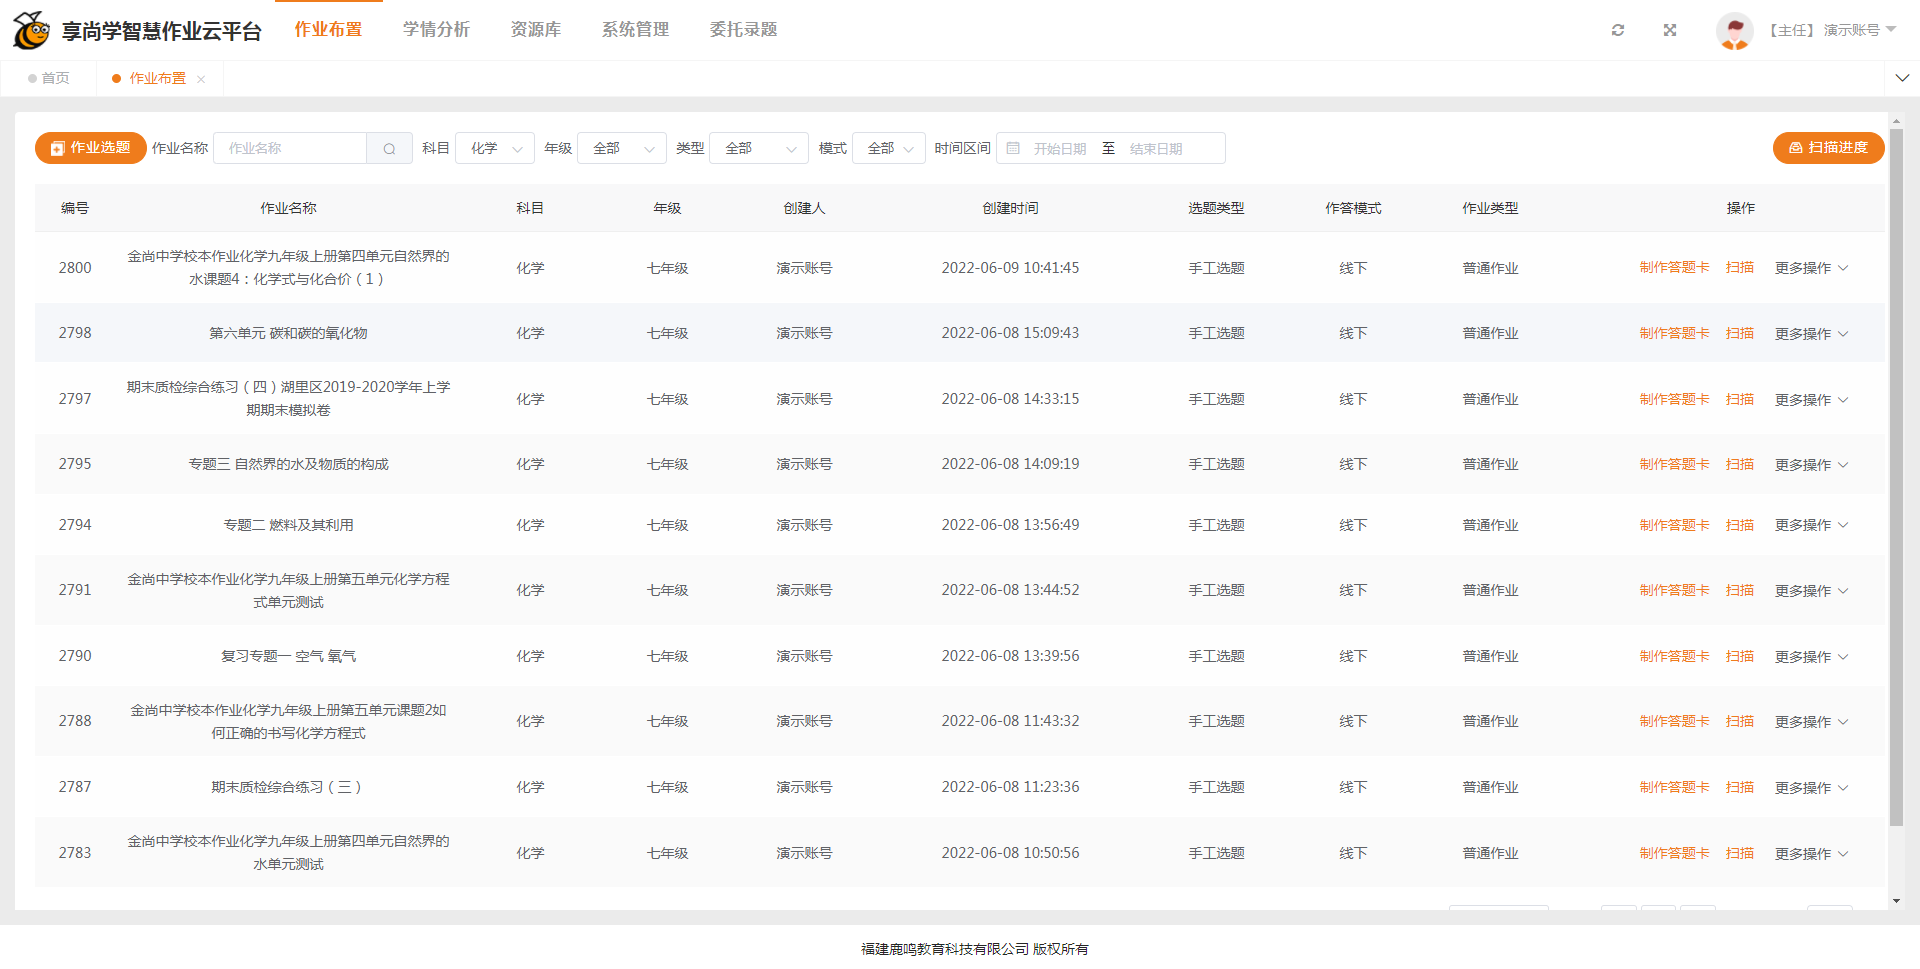Expand 更多操作 for row 2791
Image resolution: width=1920 pixels, height=969 pixels.
pyautogui.click(x=1811, y=591)
